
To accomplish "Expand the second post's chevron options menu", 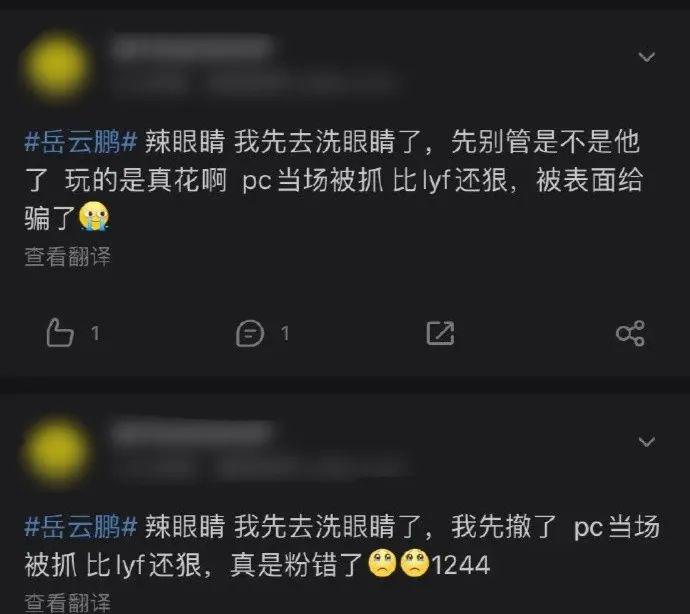I will [x=646, y=441].
